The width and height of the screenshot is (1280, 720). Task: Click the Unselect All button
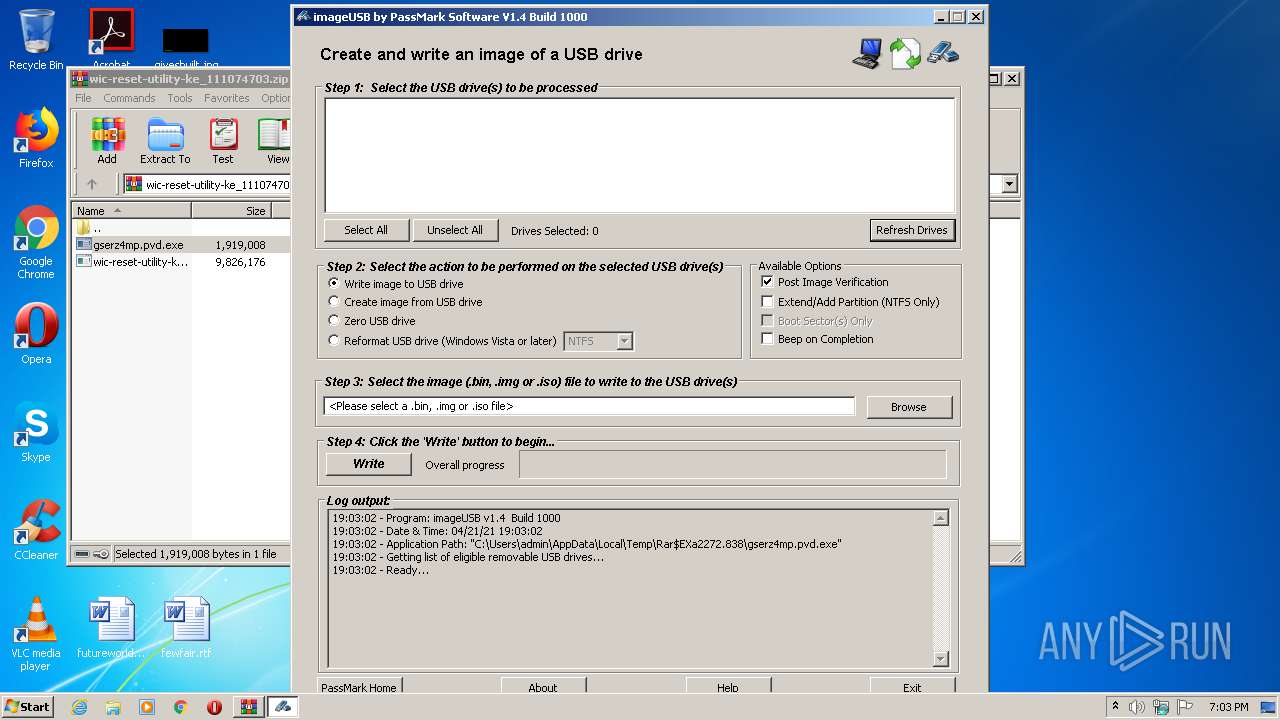pos(455,230)
